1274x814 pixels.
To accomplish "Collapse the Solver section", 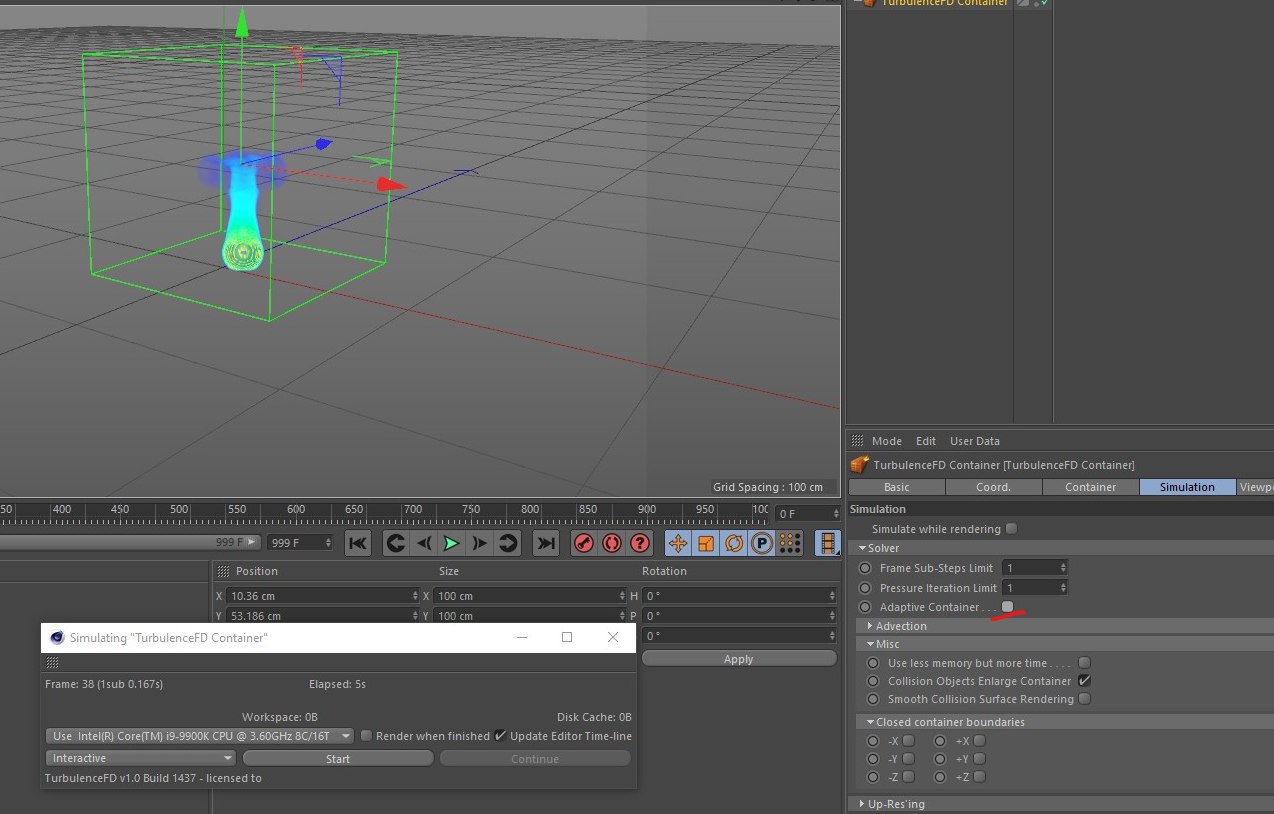I will 863,548.
